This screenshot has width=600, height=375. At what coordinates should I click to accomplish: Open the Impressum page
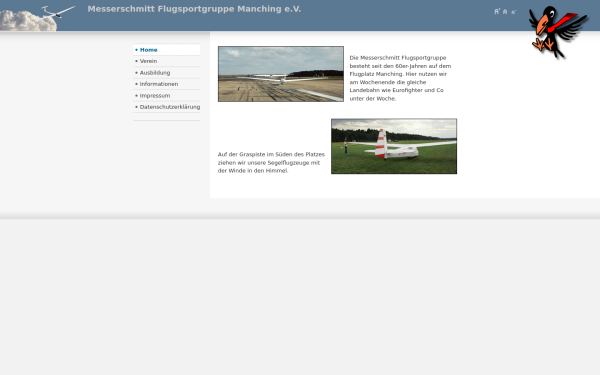(166, 96)
